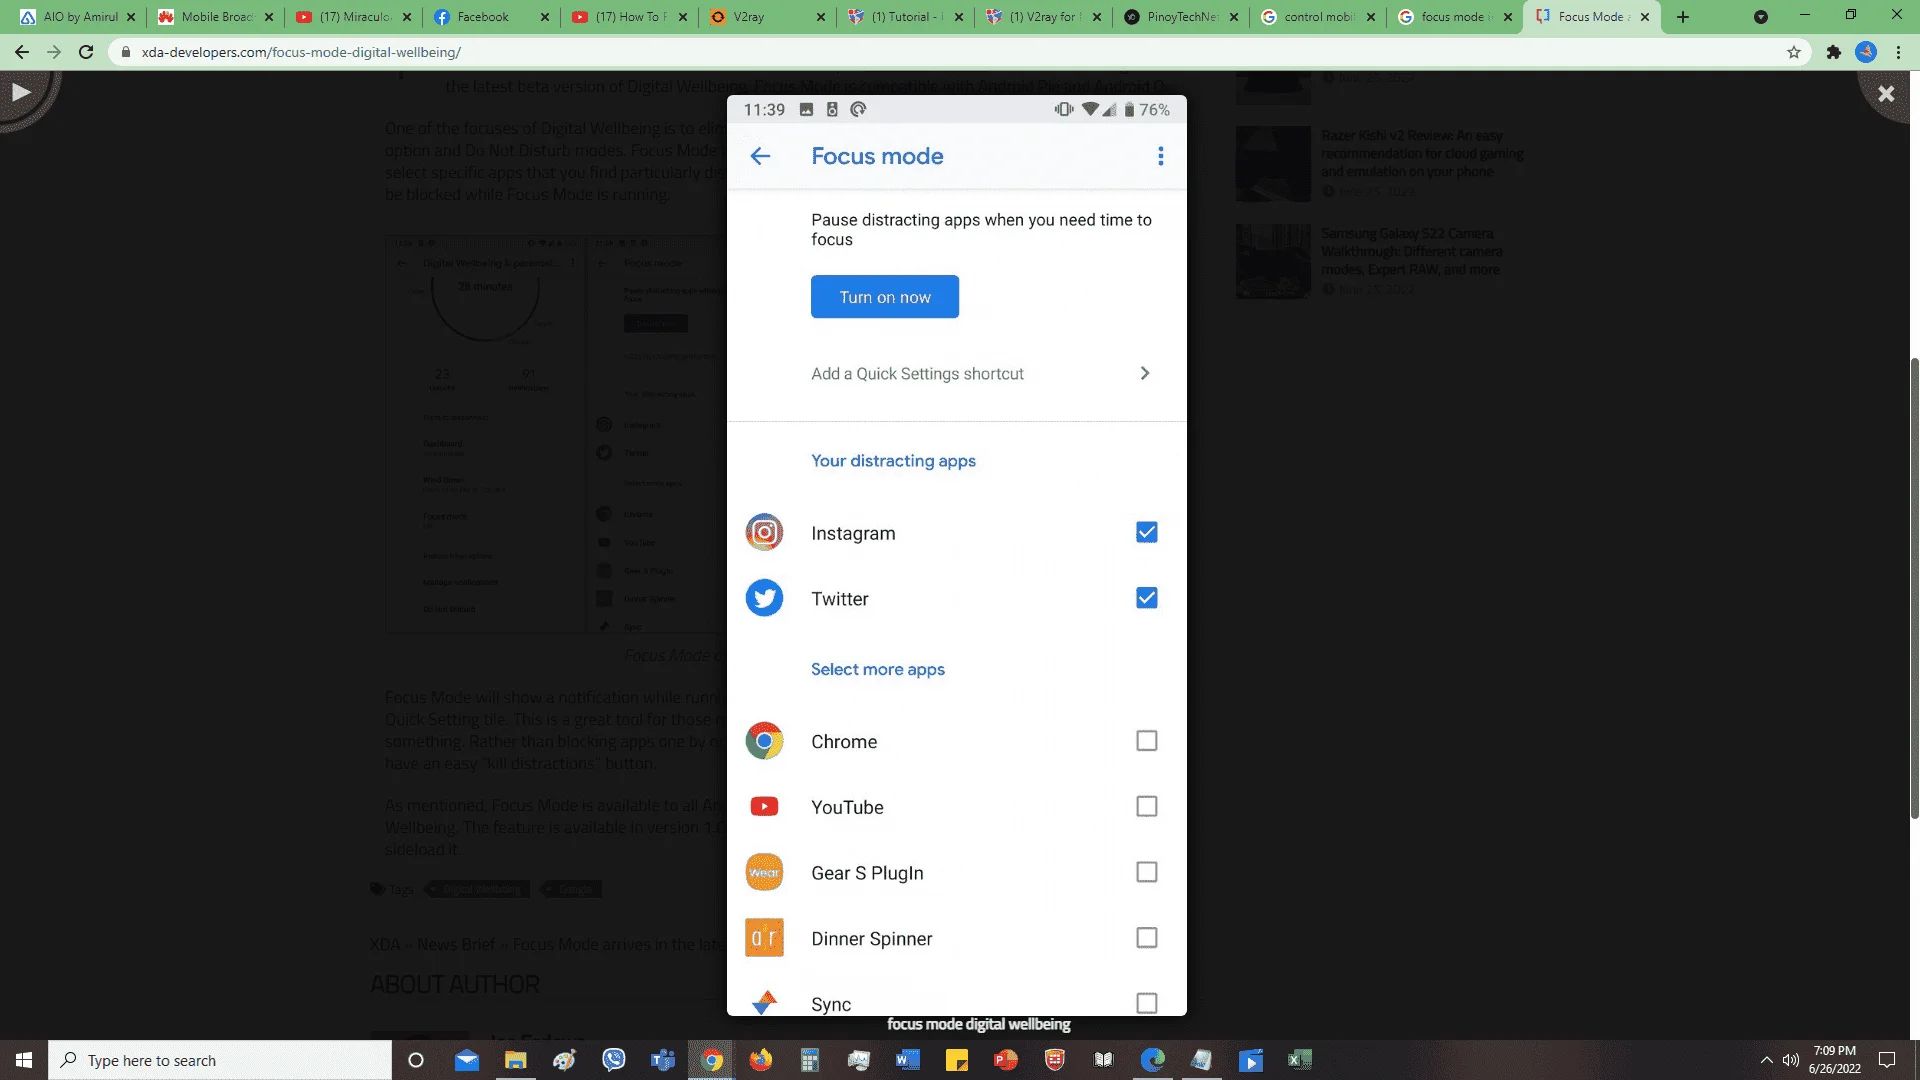Switch to the AIO by Amirul tab
The height and width of the screenshot is (1080, 1920).
pos(77,17)
